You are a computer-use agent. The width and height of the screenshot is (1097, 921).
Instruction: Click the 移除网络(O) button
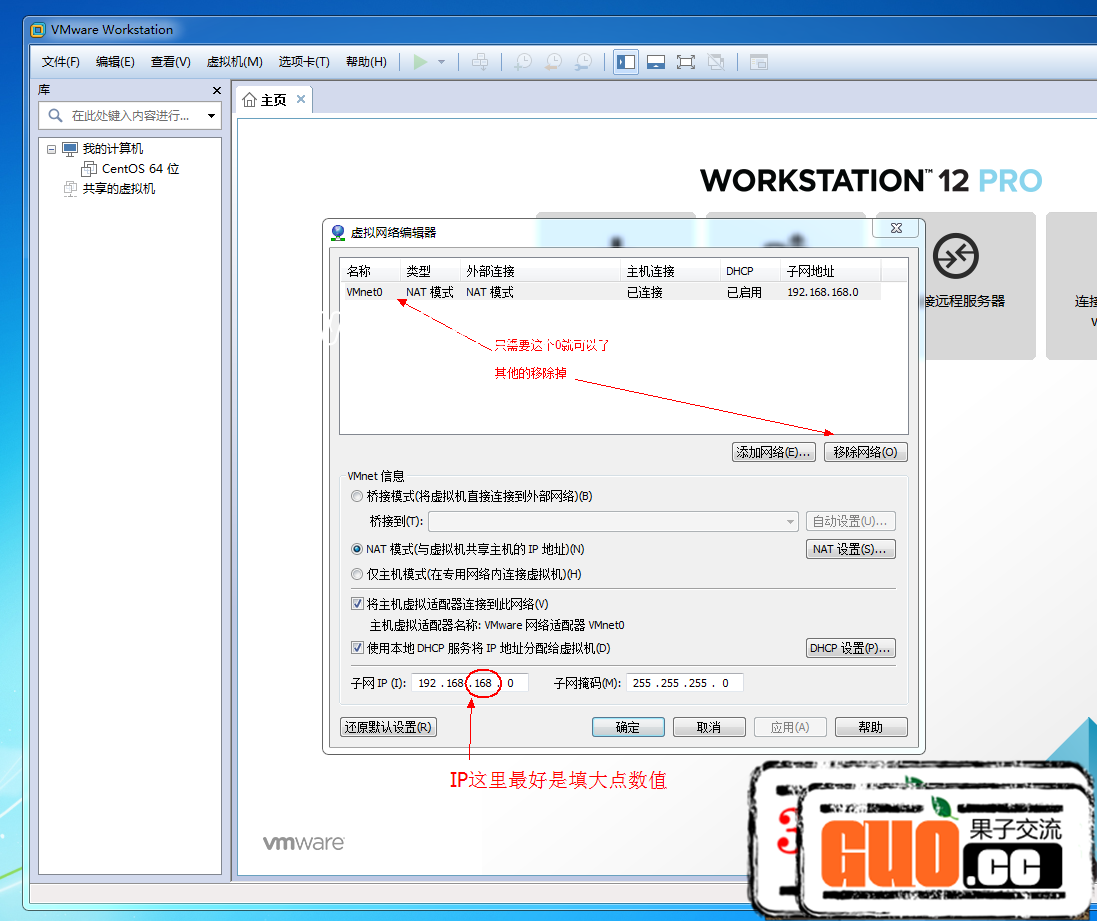(865, 452)
